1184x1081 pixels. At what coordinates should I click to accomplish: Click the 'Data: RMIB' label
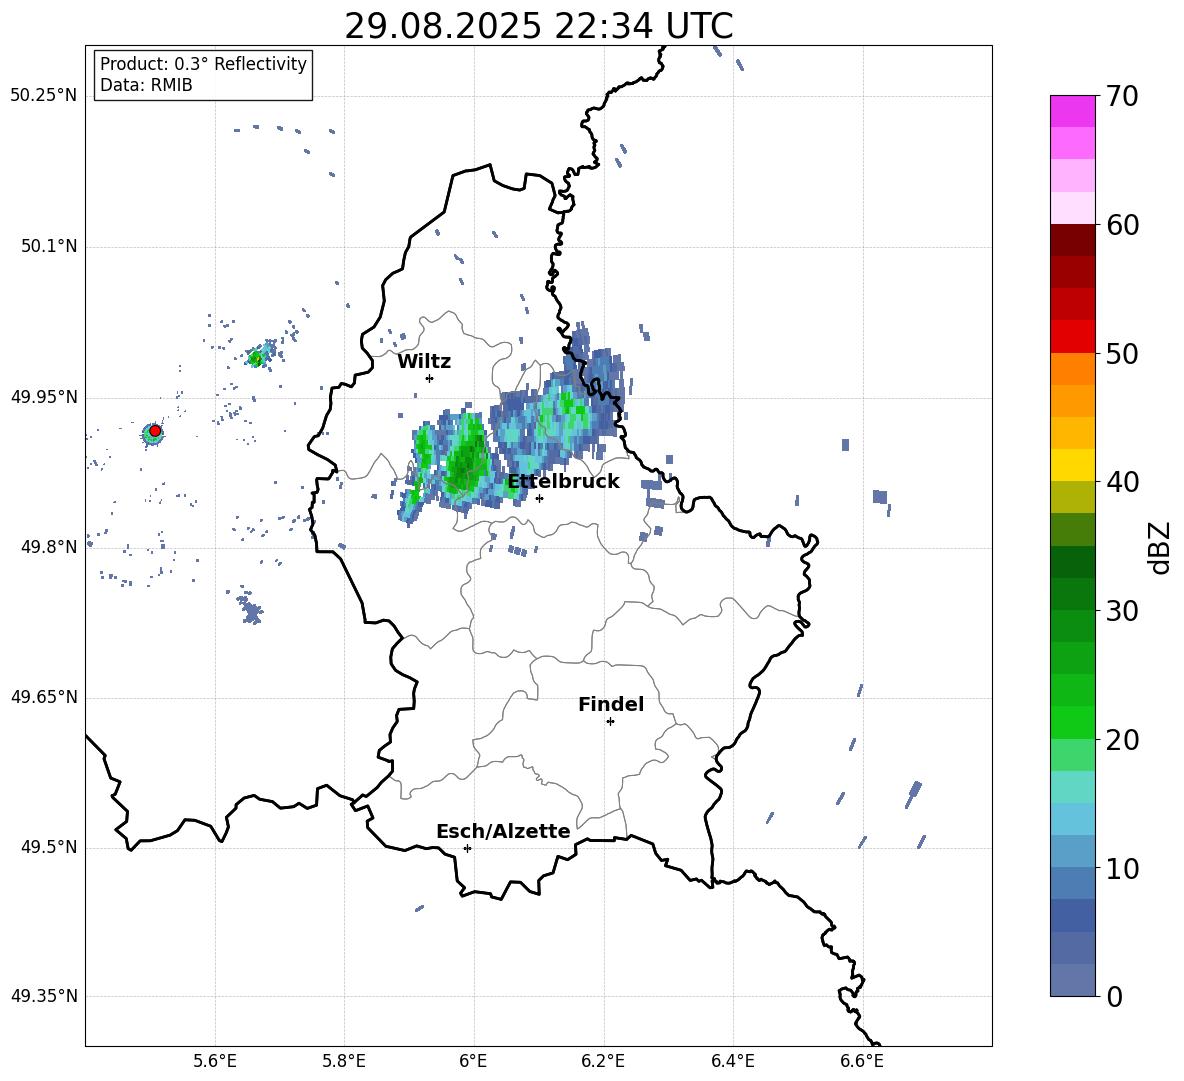tap(146, 85)
